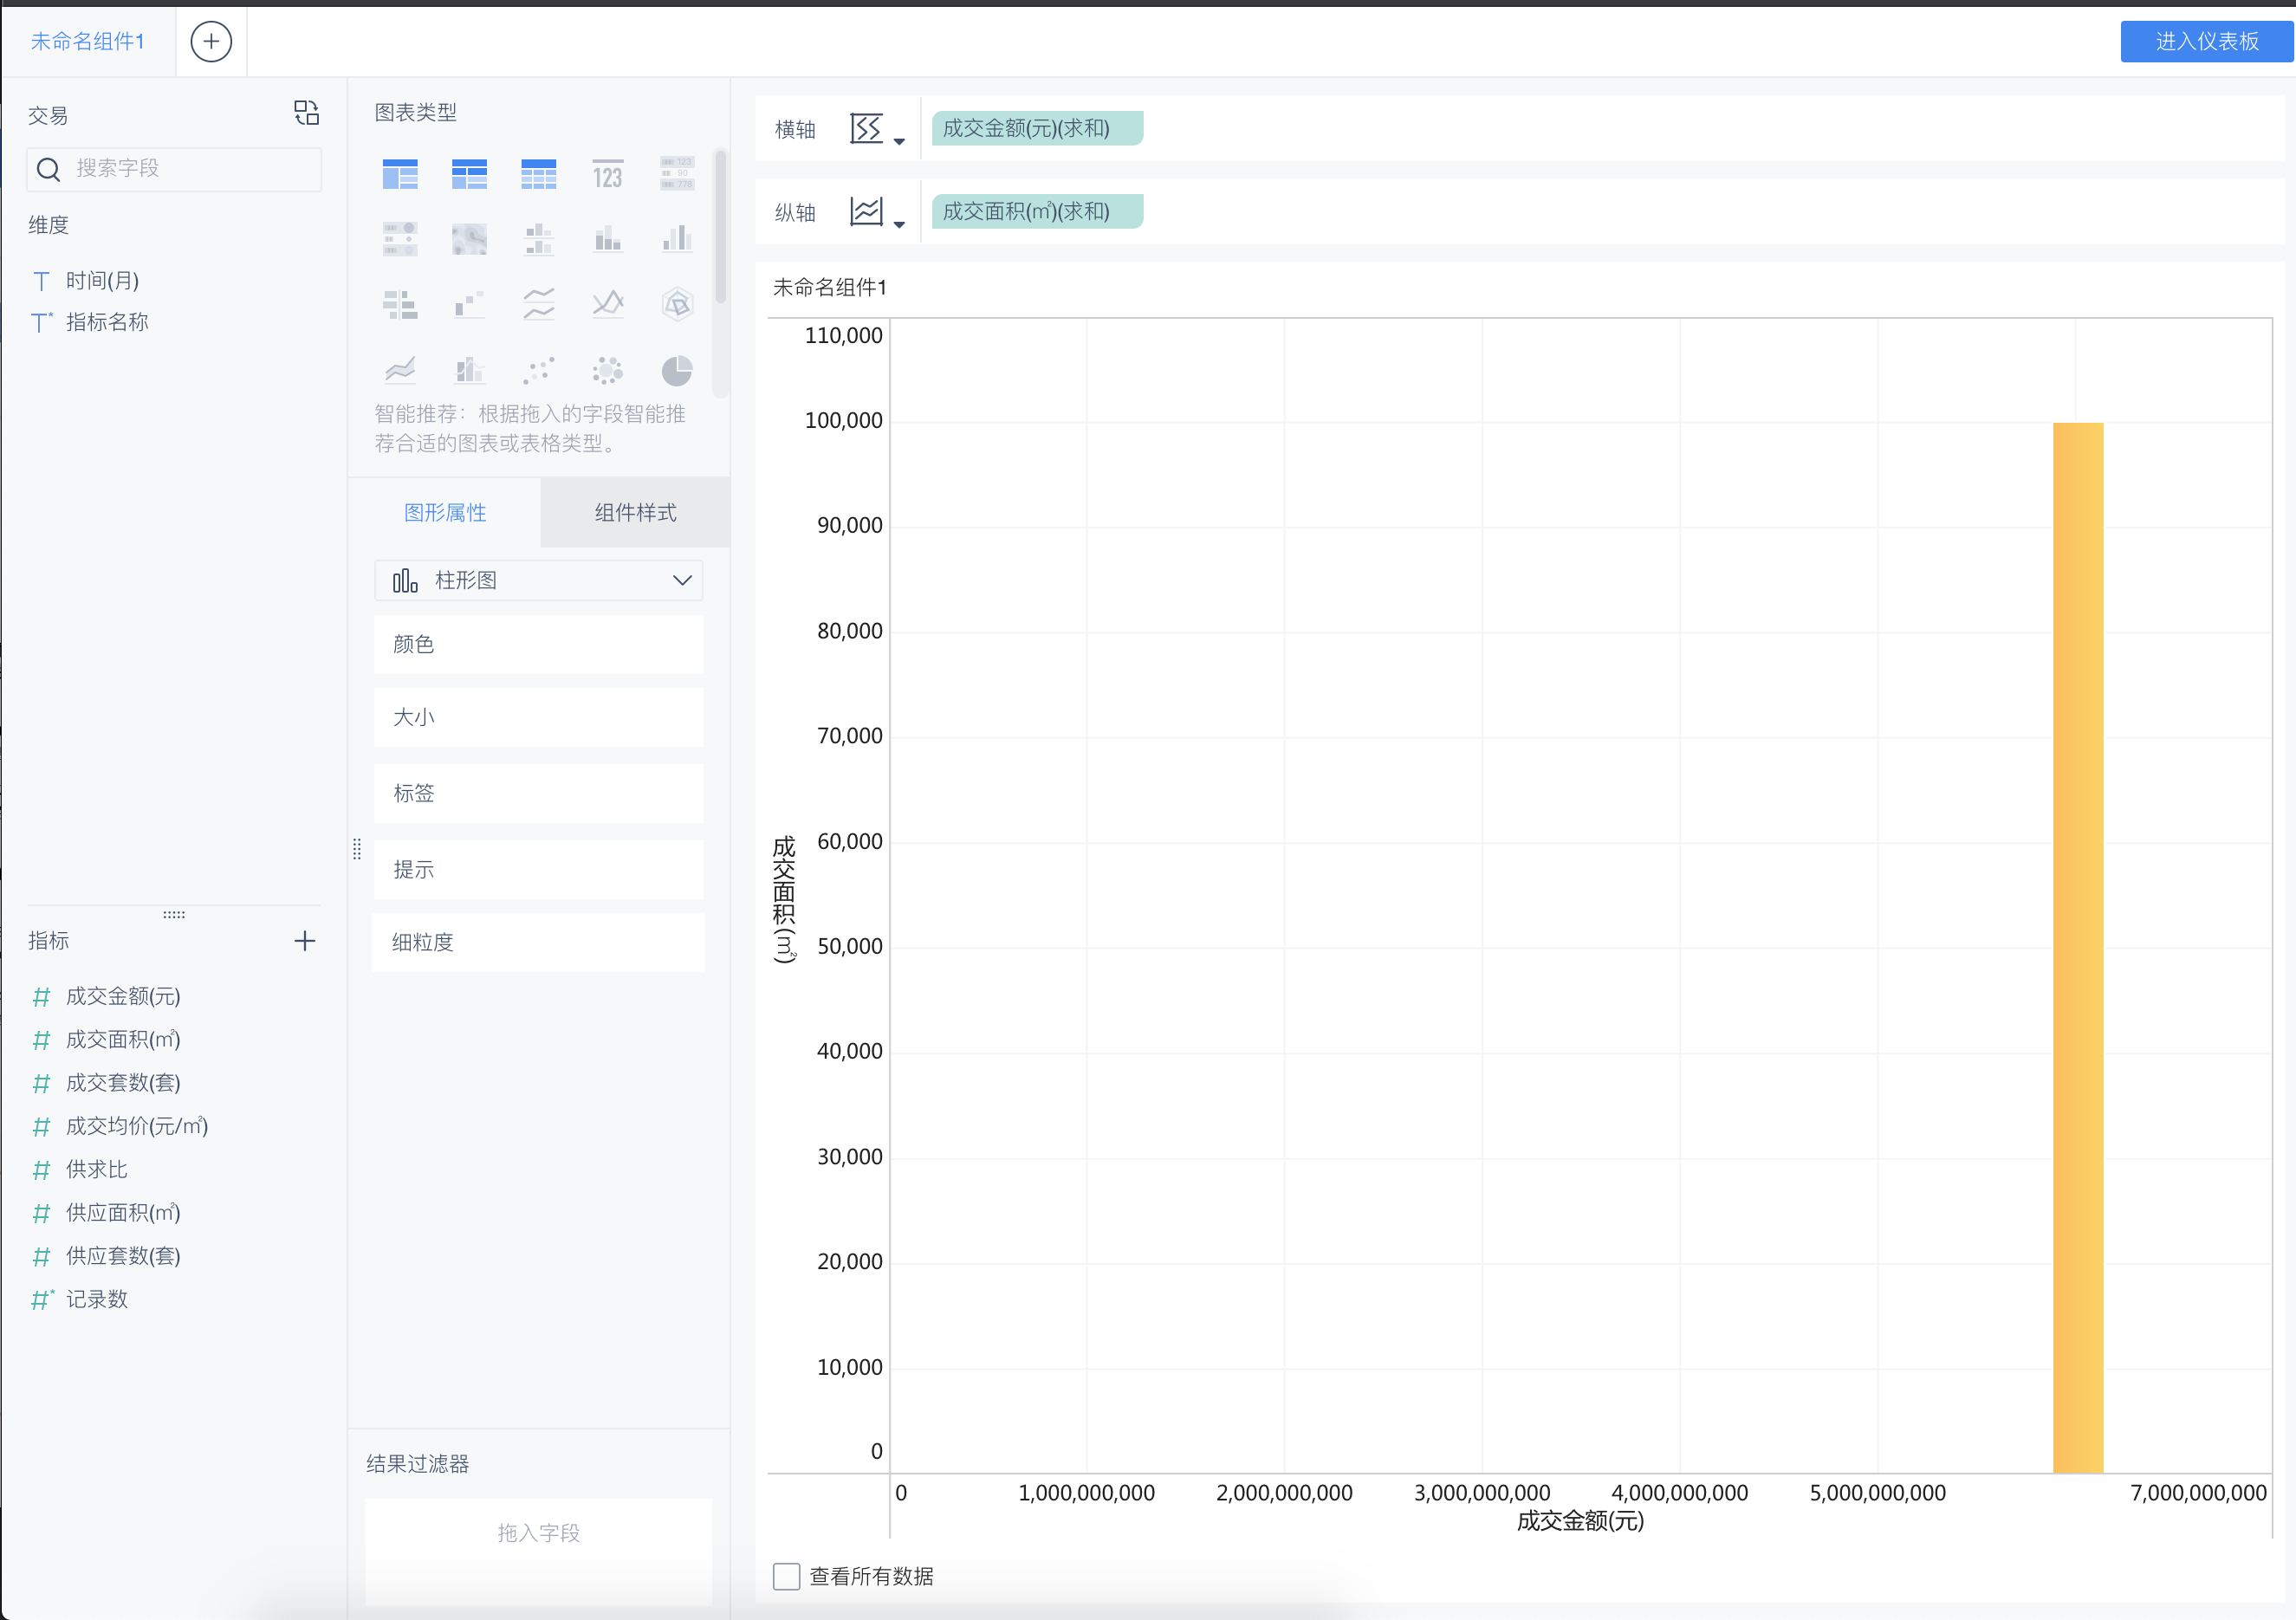The height and width of the screenshot is (1620, 2296).
Task: Click the 颜色 property box
Action: click(x=538, y=645)
